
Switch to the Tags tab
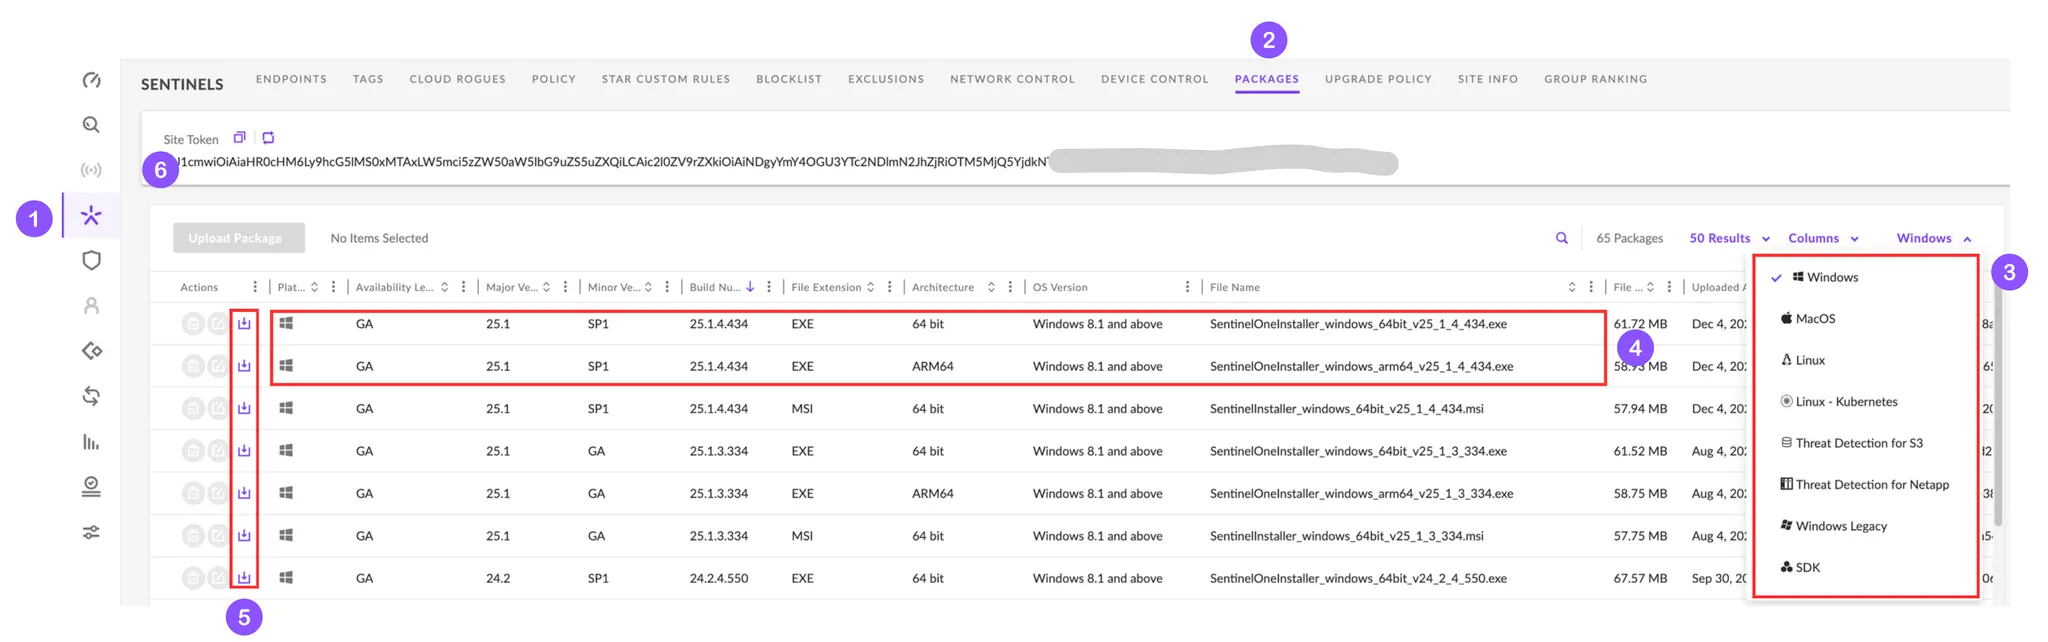click(368, 79)
